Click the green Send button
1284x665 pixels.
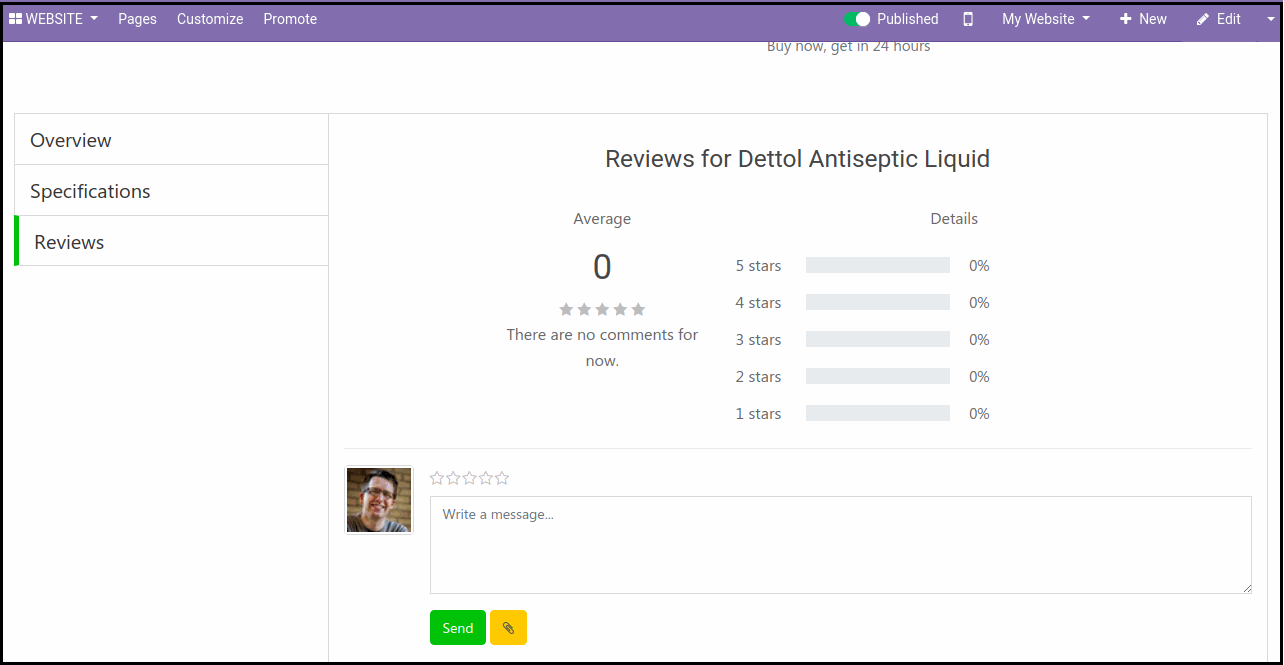click(x=458, y=628)
